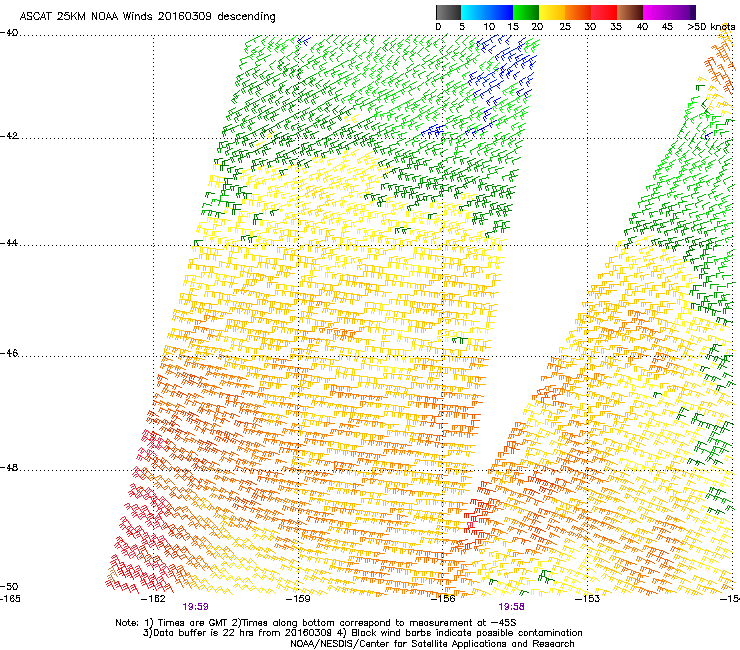This screenshot has height=650, width=740.
Task: Click the -165 longitude axis label
Action: pyautogui.click(x=10, y=599)
